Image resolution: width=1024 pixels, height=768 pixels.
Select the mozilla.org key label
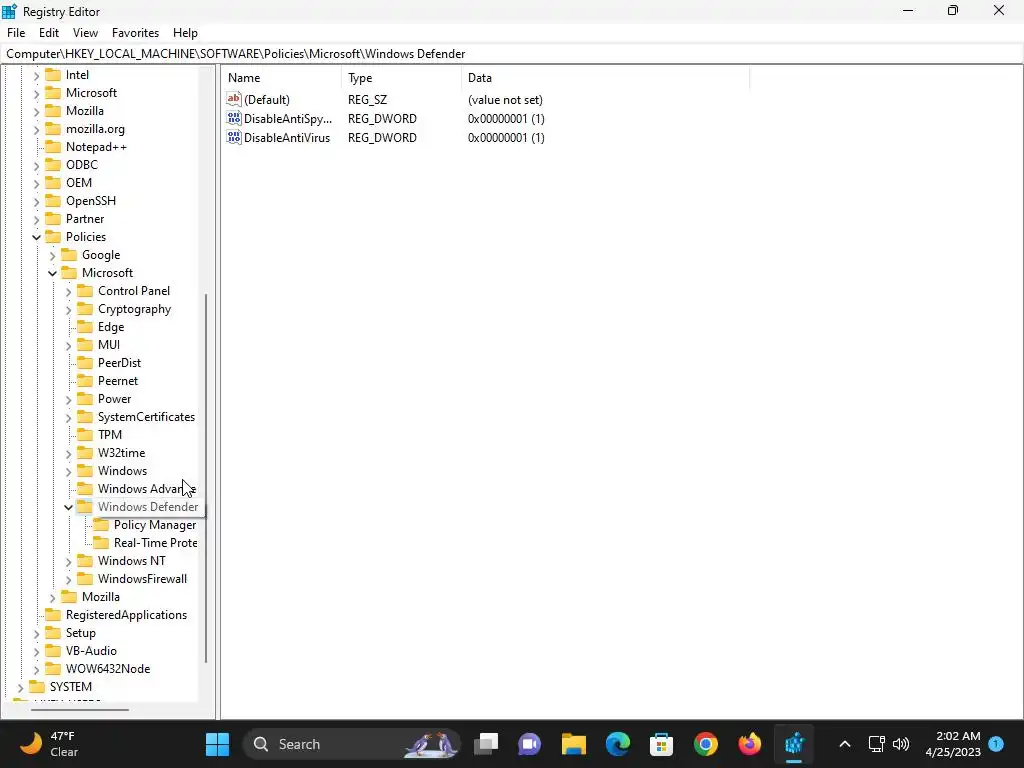[95, 129]
